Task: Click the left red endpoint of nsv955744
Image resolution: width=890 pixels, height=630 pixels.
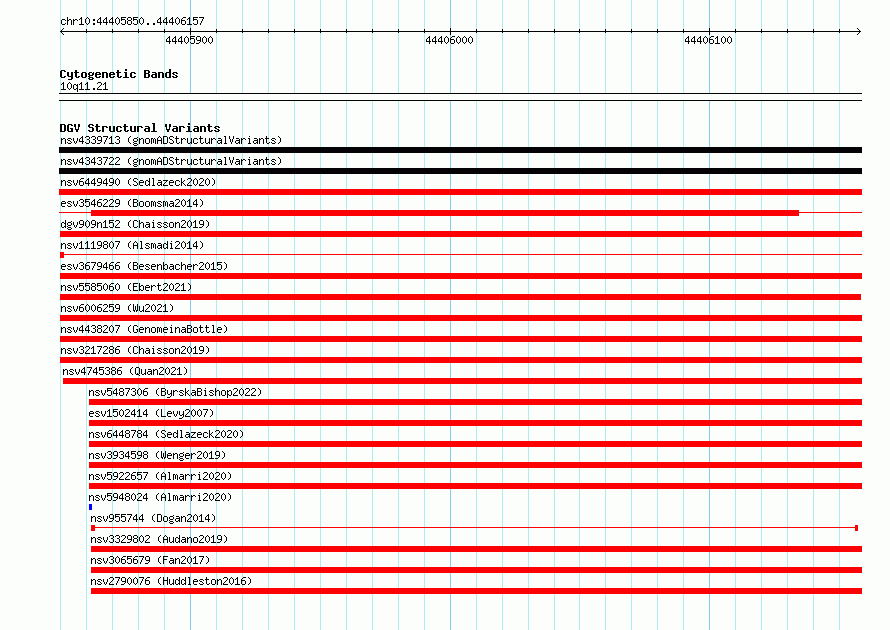Action: pyautogui.click(x=93, y=528)
